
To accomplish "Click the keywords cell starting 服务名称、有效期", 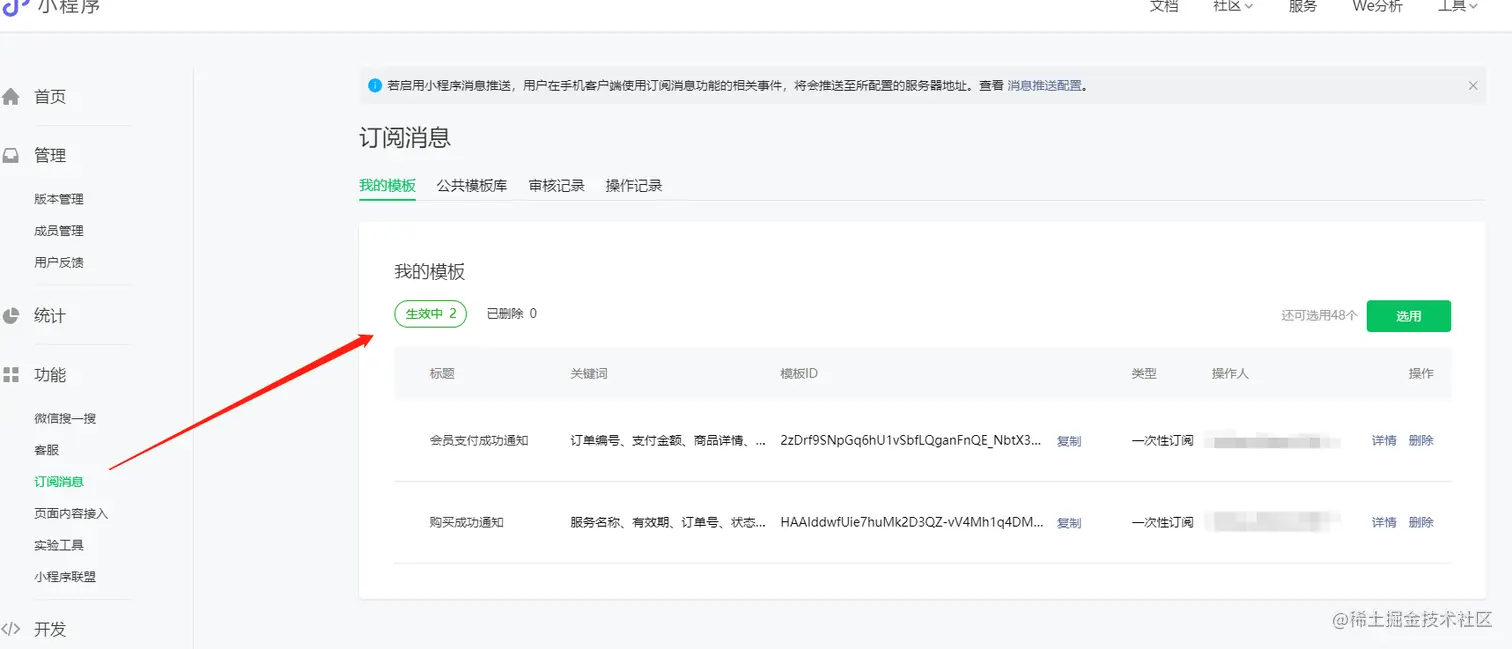I will [668, 523].
